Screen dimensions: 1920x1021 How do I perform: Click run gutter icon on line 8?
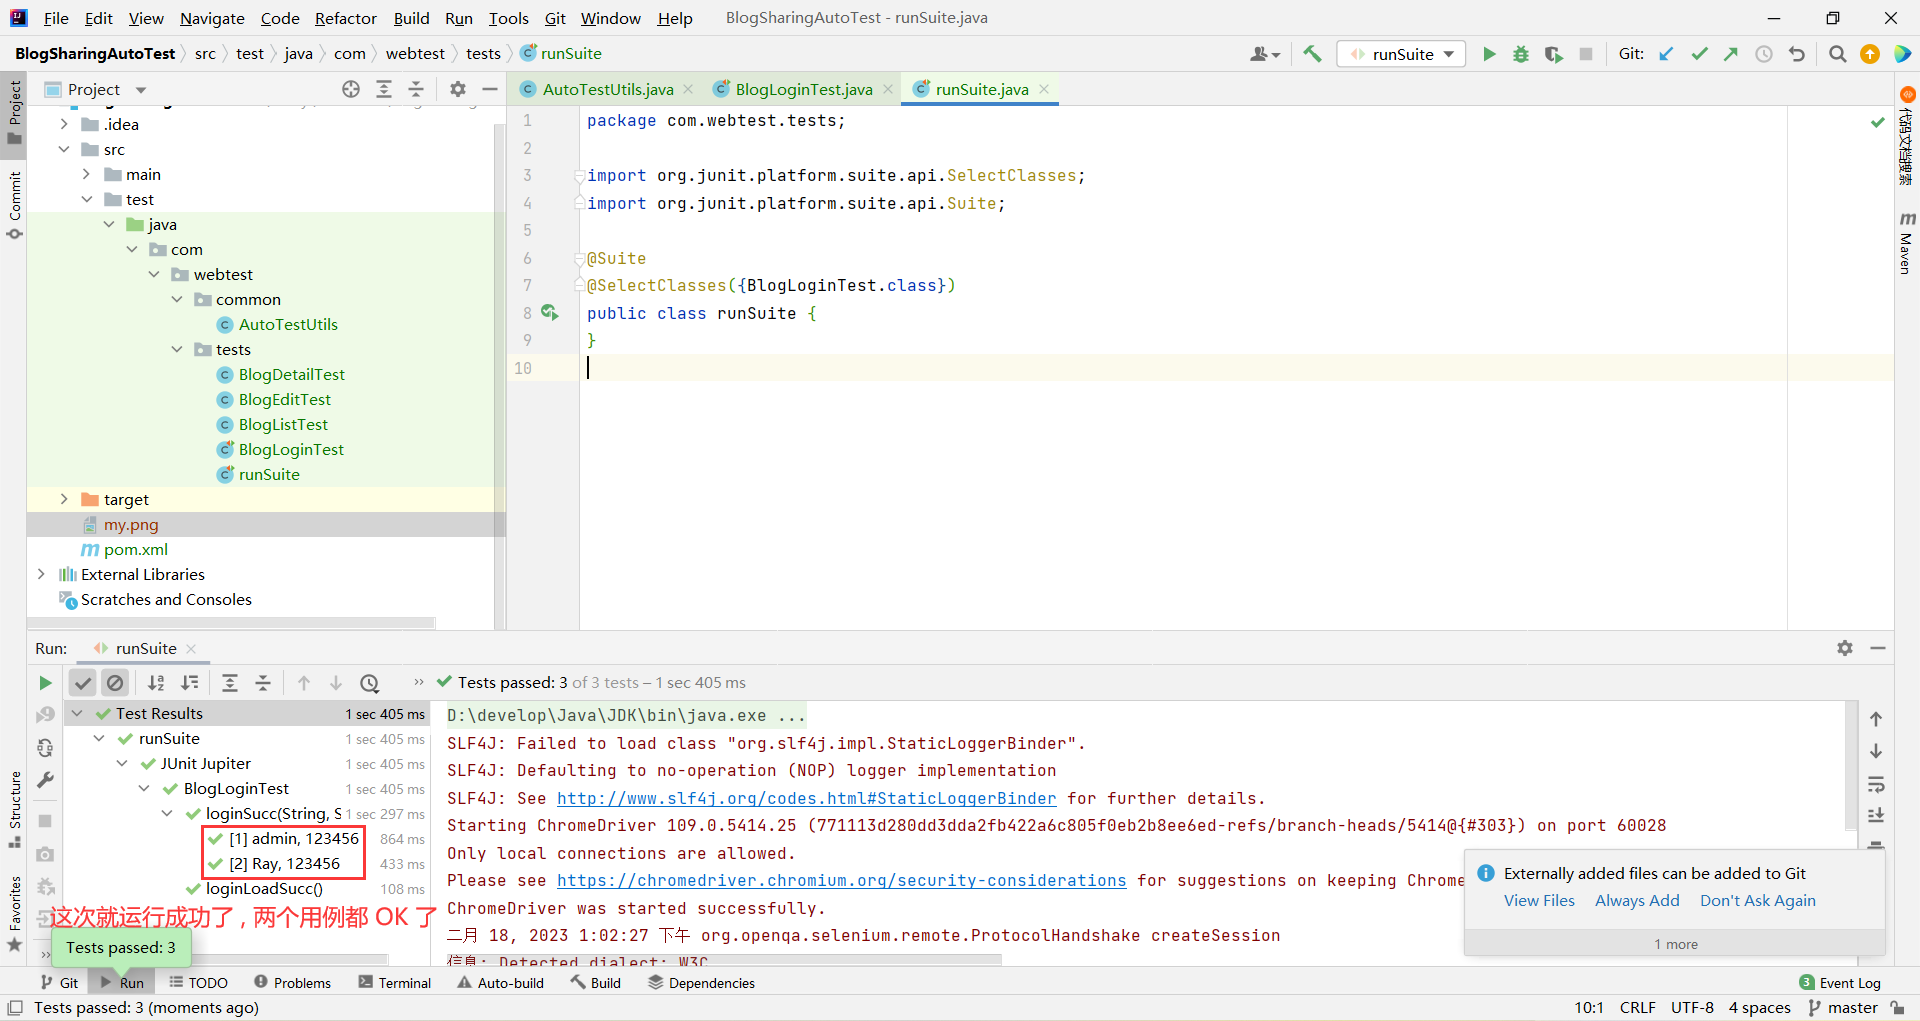pos(550,313)
